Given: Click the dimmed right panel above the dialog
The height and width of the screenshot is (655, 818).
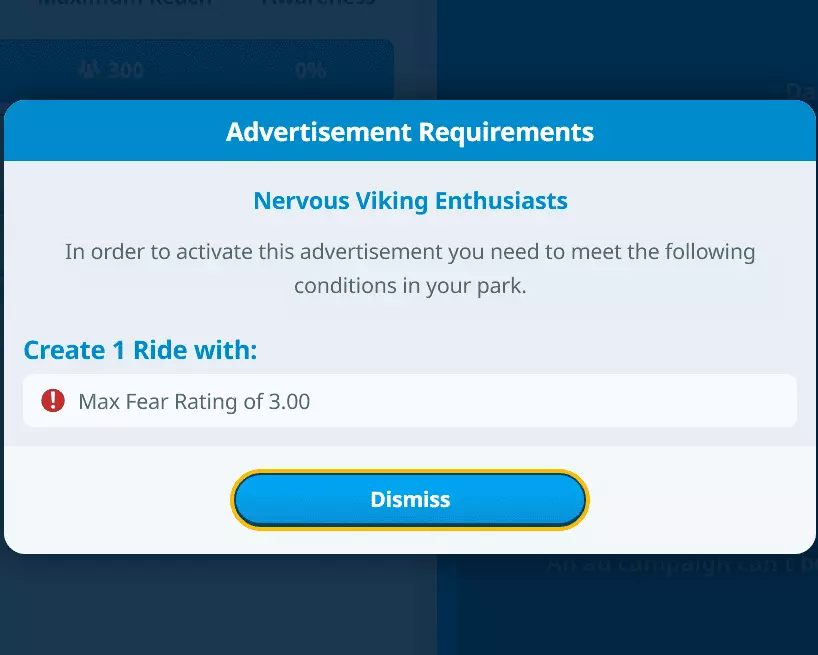Looking at the screenshot, I should click(x=620, y=50).
